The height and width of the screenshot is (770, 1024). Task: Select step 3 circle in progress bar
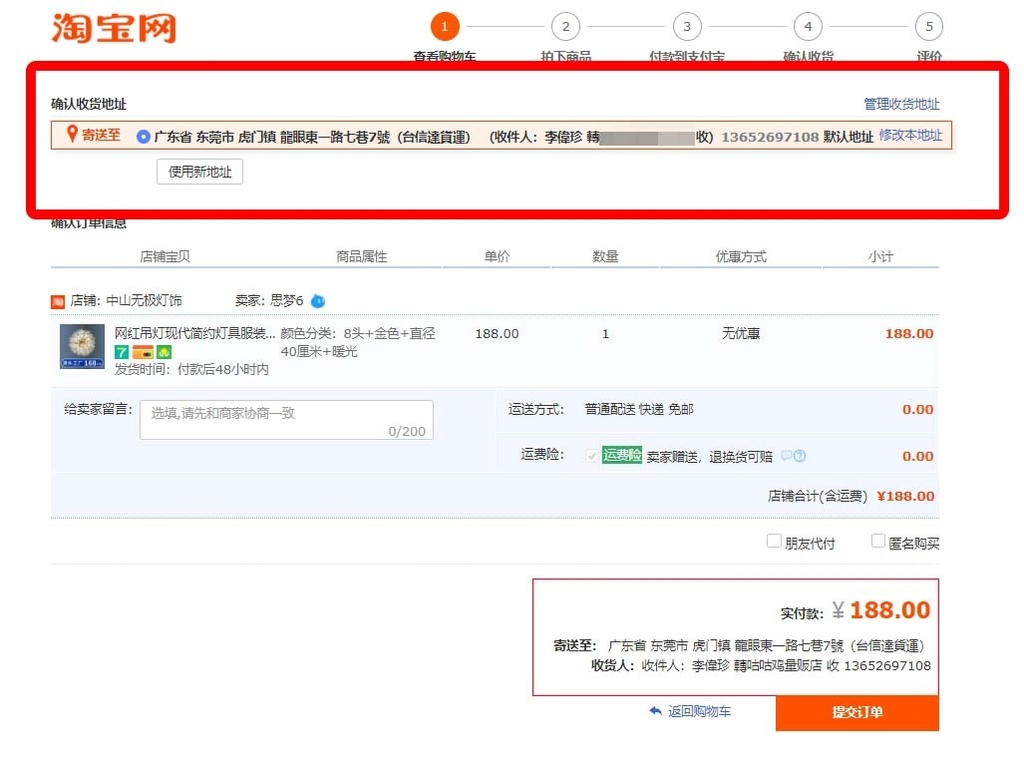point(687,26)
